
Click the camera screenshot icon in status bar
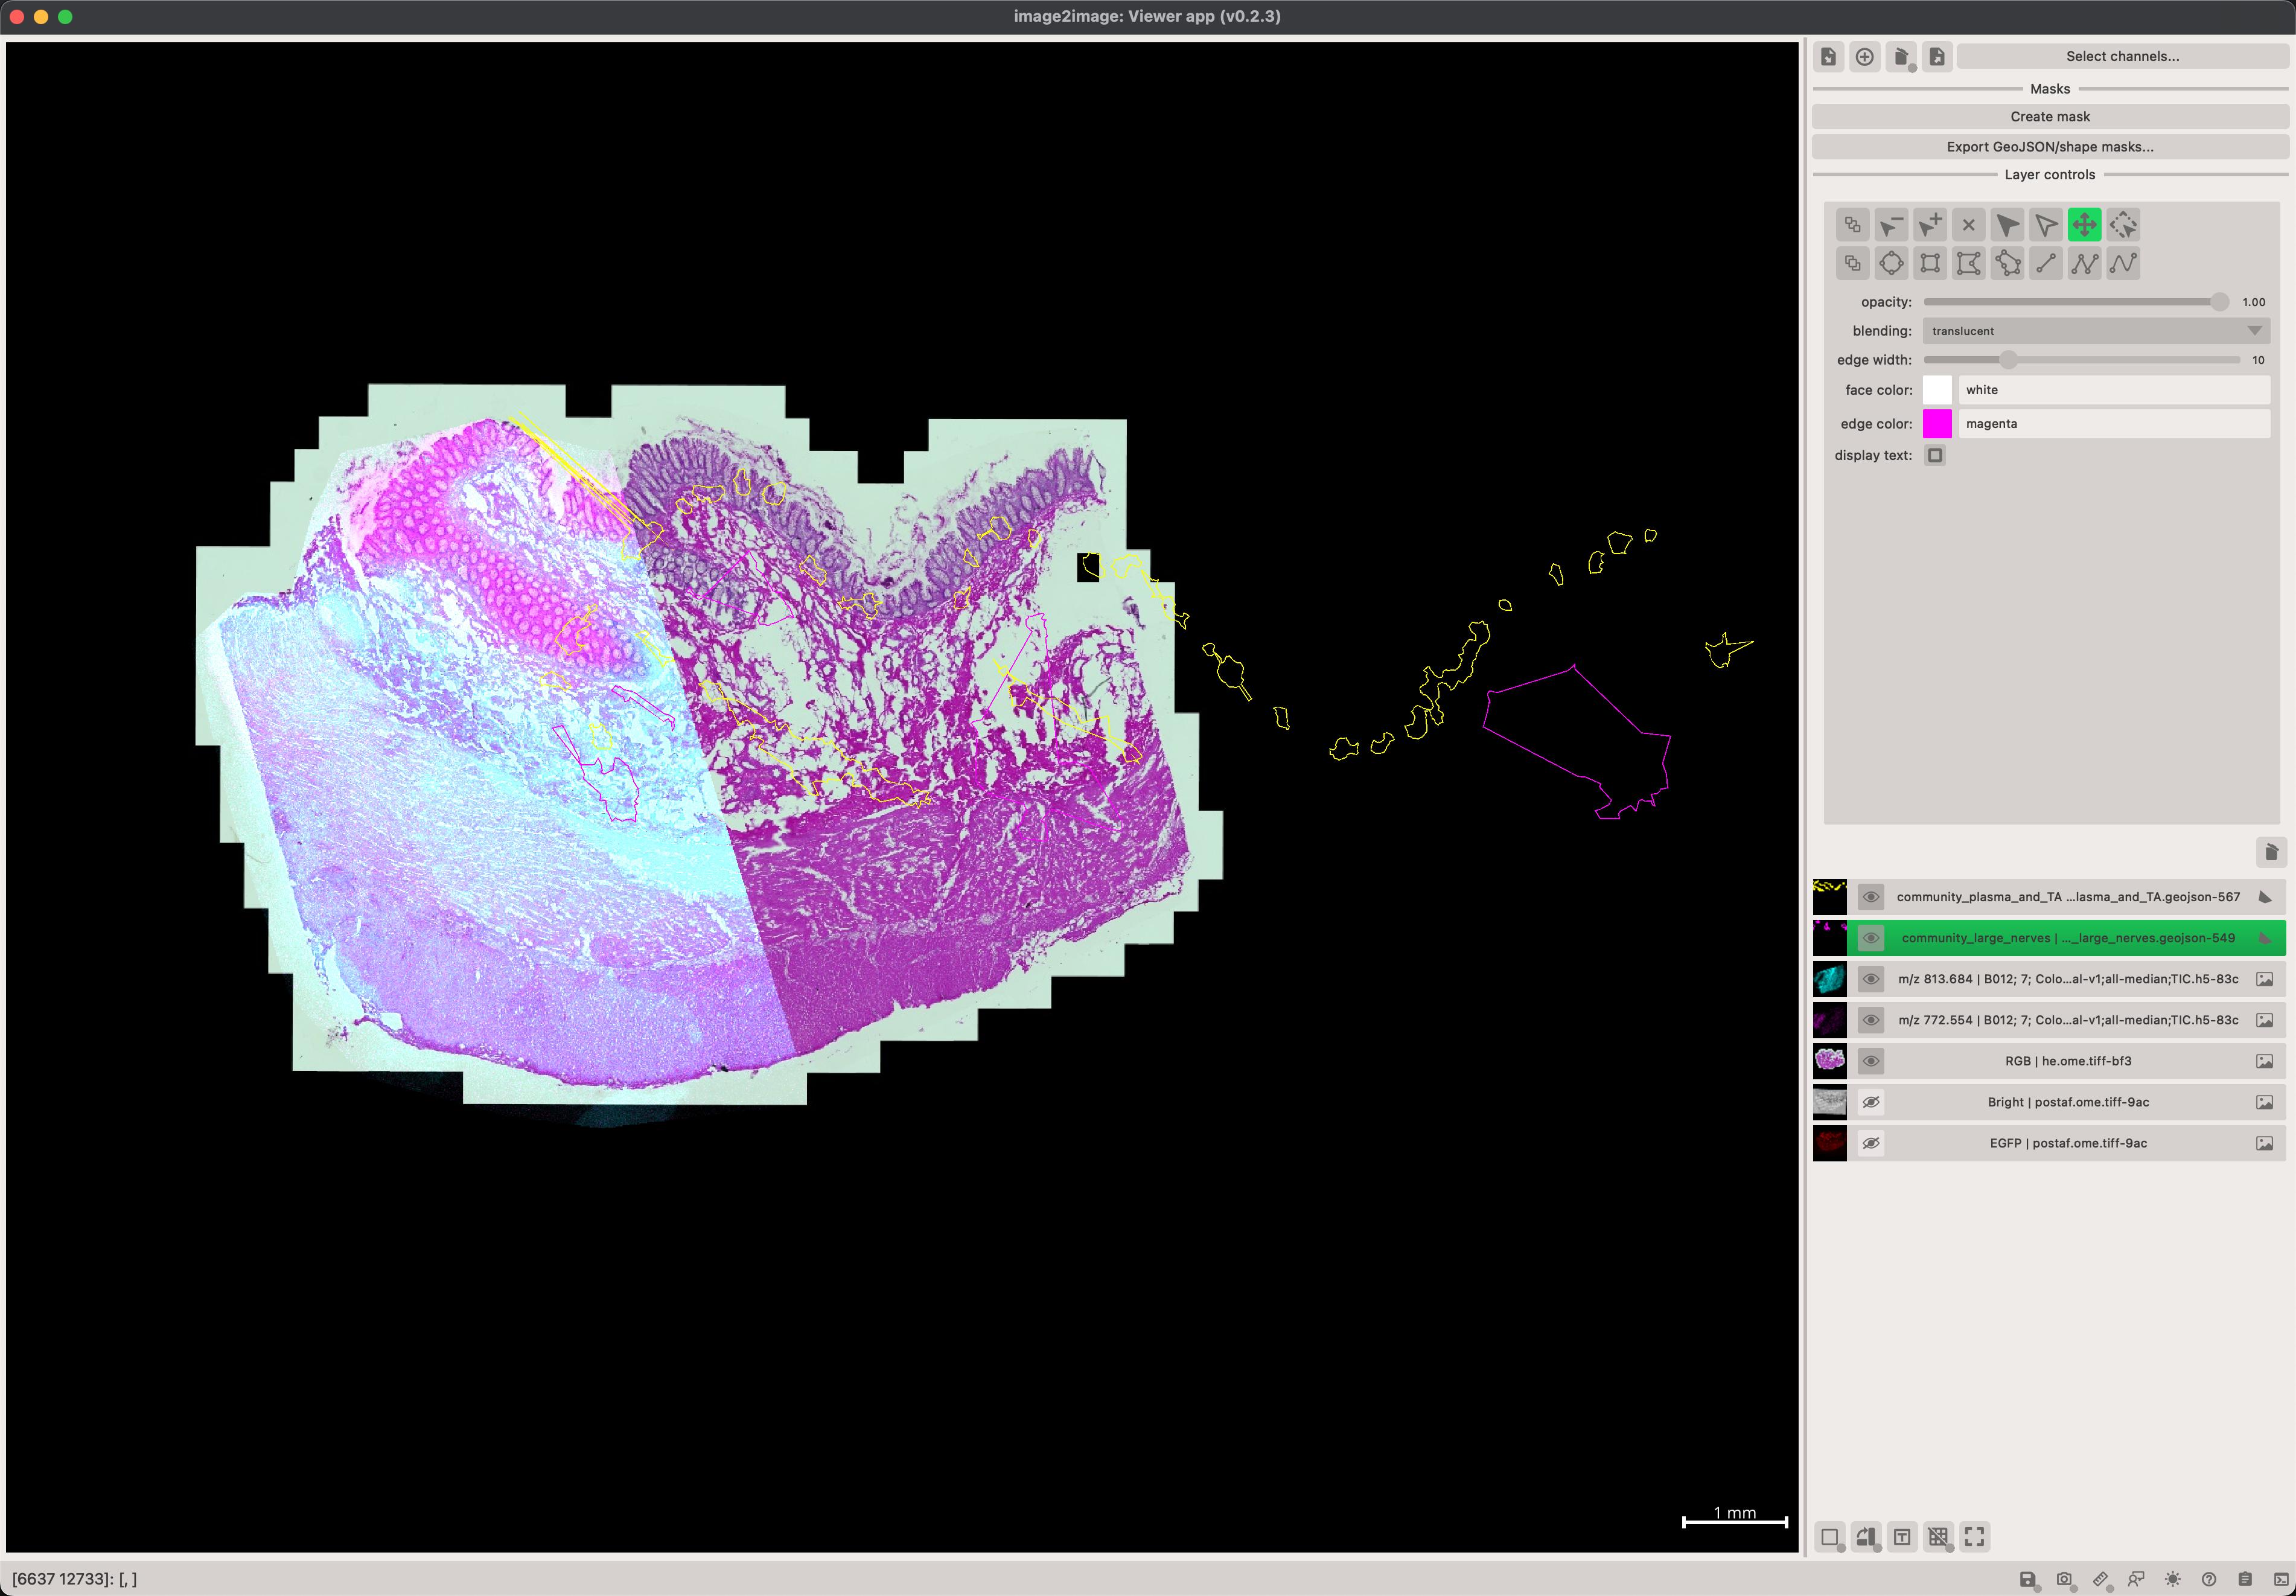(2064, 1579)
